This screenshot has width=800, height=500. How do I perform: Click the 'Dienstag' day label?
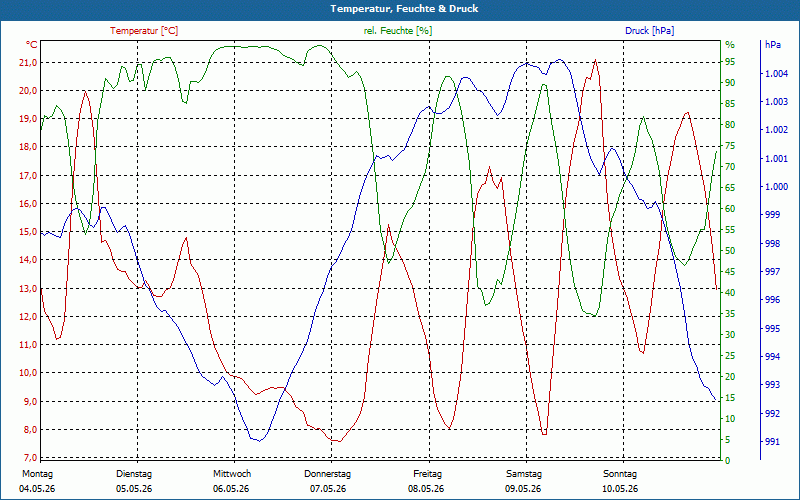coord(134,474)
